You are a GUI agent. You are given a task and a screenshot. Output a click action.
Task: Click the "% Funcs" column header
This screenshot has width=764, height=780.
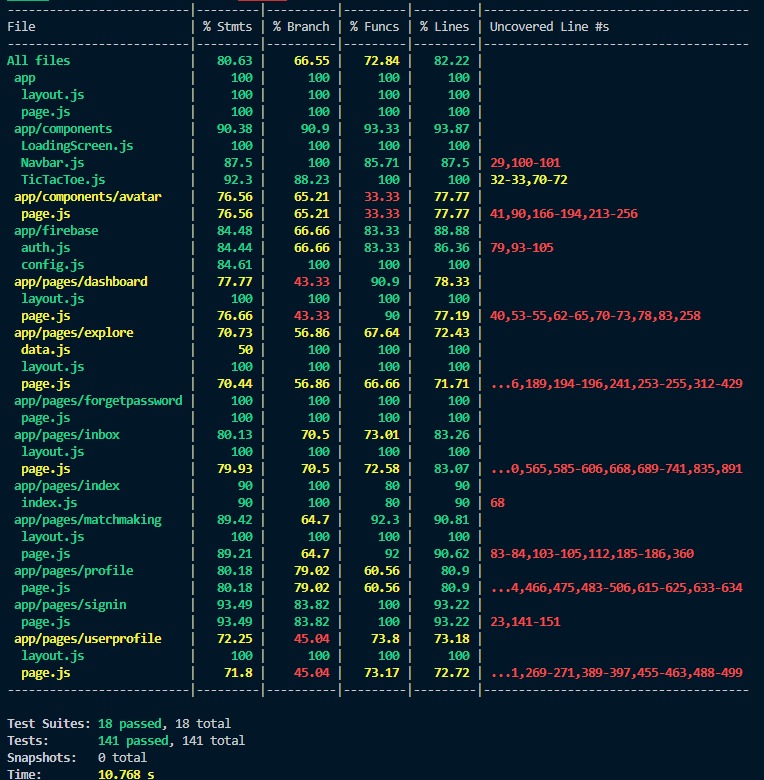(375, 27)
